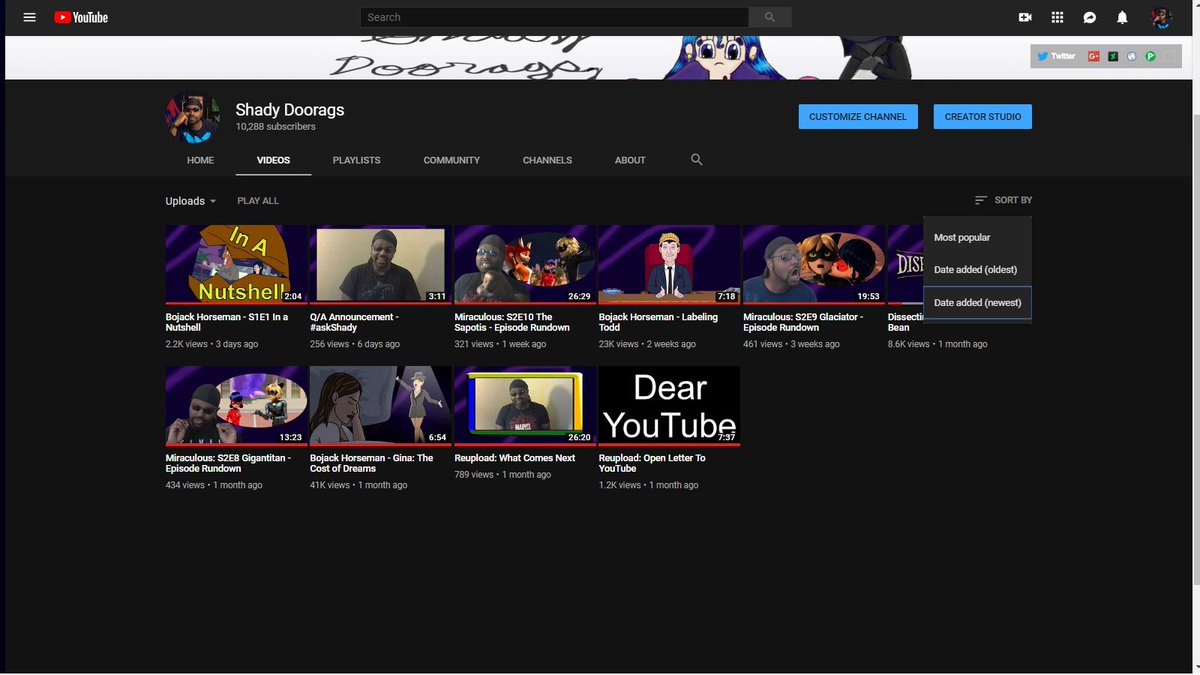The image size is (1200, 675).
Task: Open Gina: The Cost of Dreams thumbnail
Action: (381, 405)
